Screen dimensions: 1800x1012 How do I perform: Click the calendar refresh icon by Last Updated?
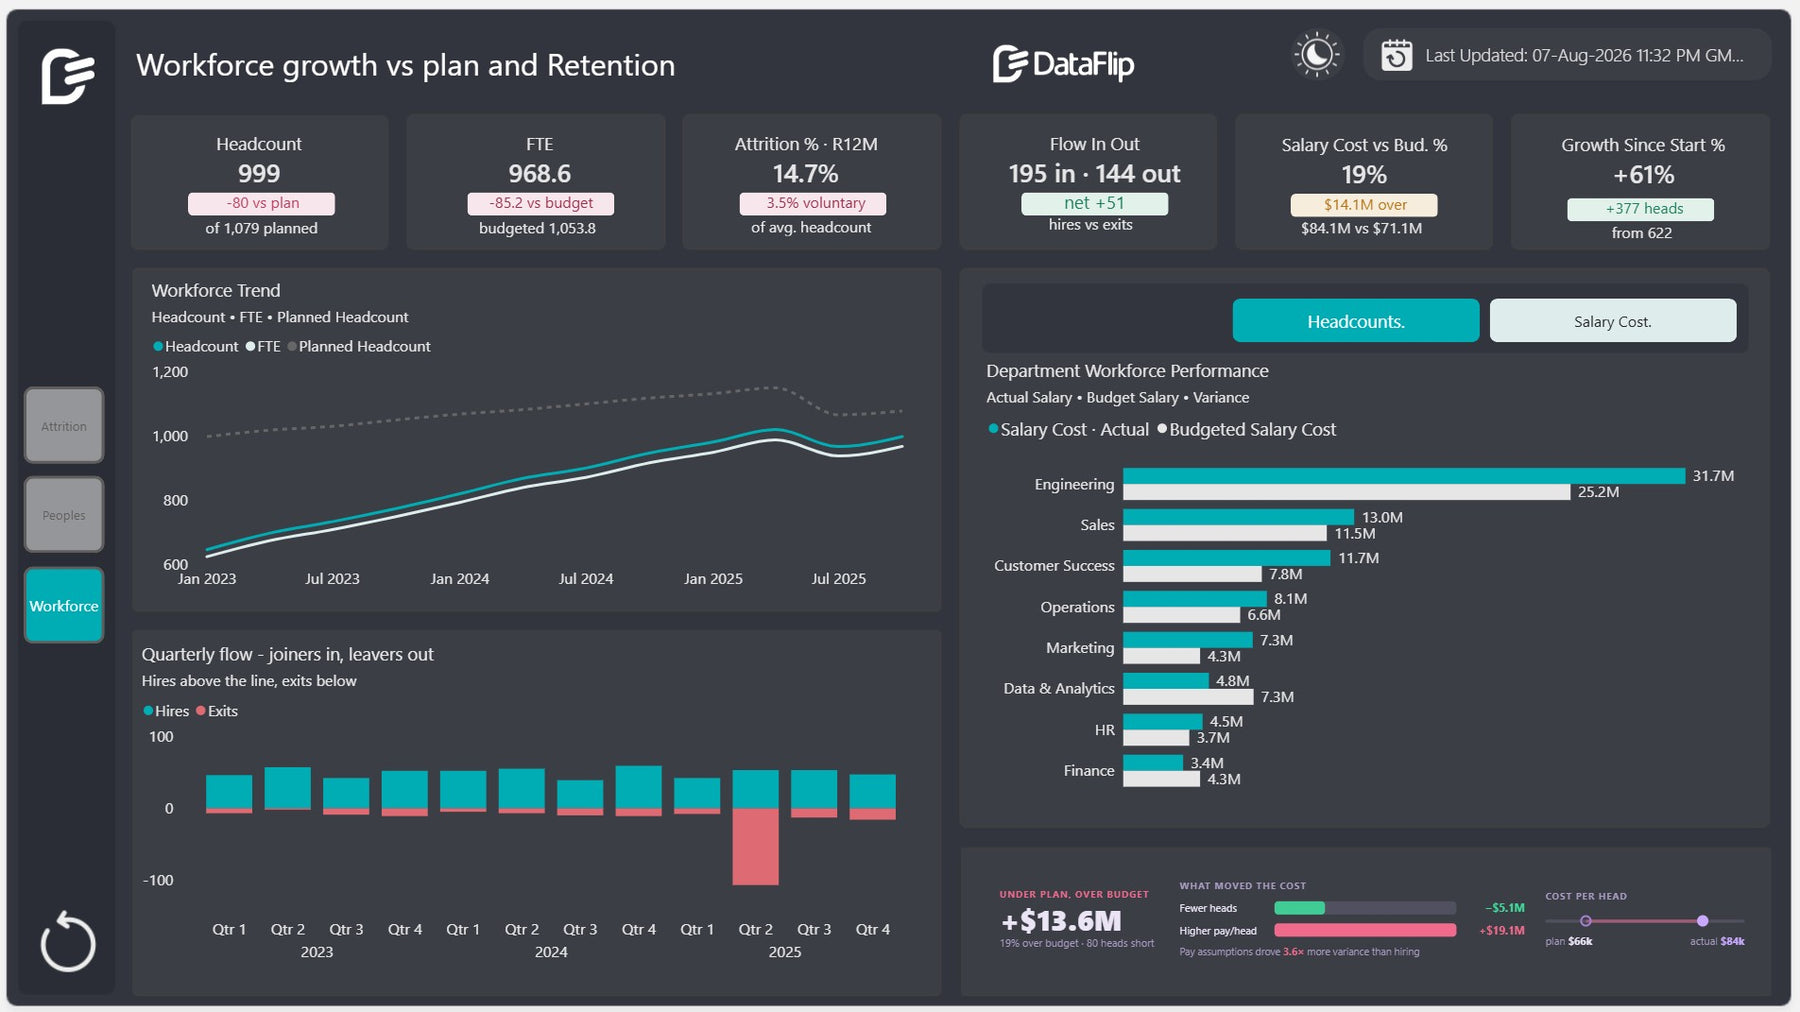[1396, 56]
